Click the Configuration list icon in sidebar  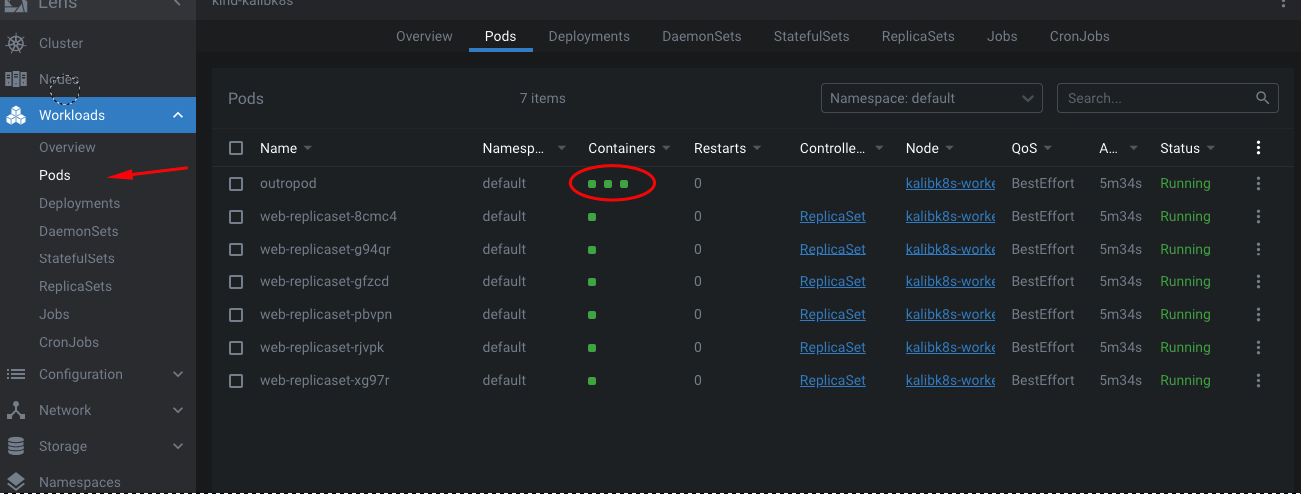point(16,374)
